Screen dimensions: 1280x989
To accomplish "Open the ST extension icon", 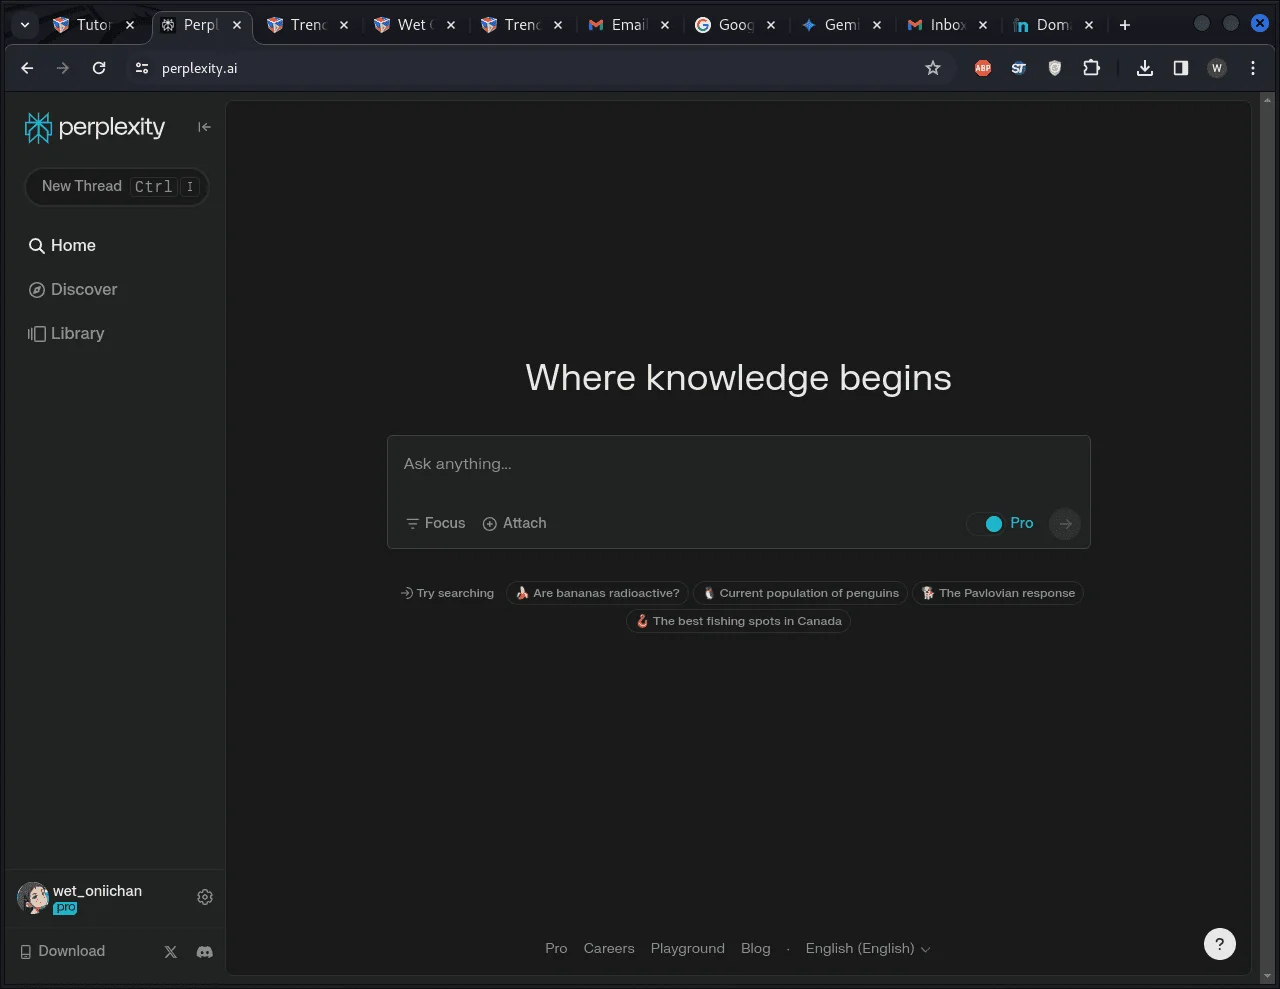I will tap(1019, 68).
